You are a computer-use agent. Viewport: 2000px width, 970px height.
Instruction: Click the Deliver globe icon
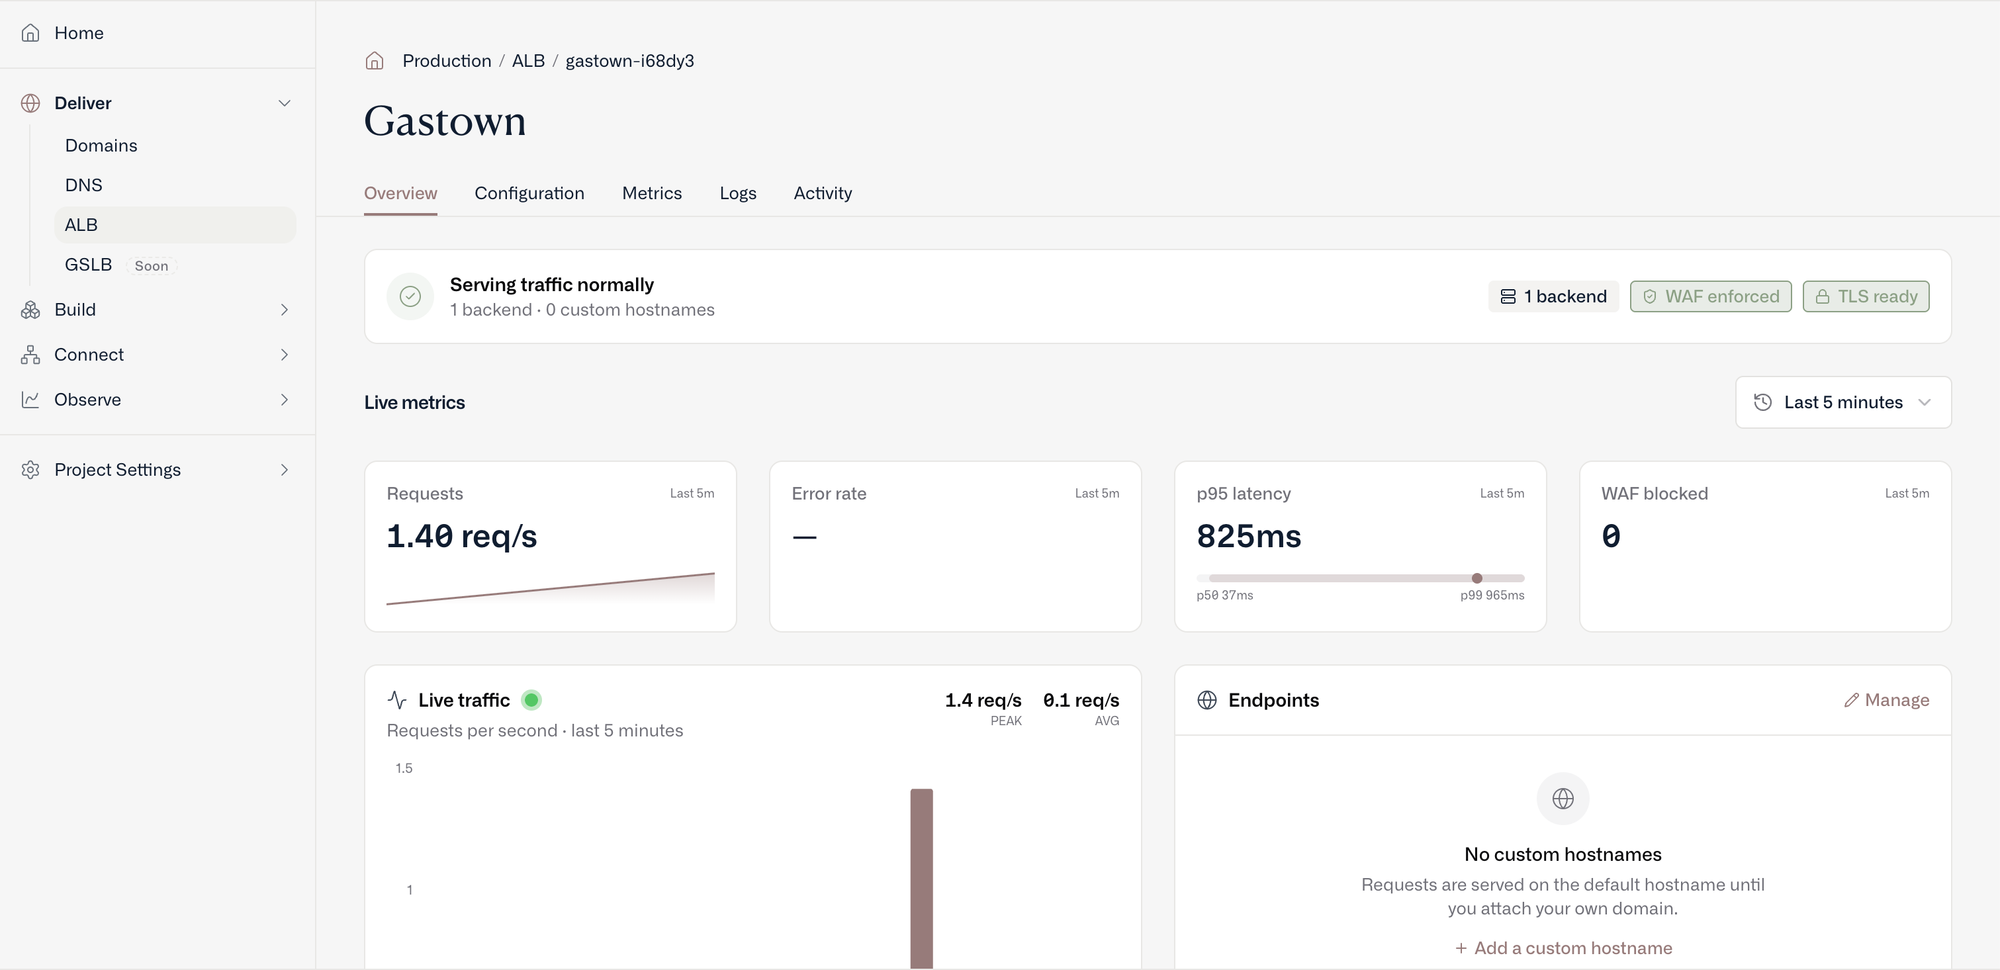(31, 103)
